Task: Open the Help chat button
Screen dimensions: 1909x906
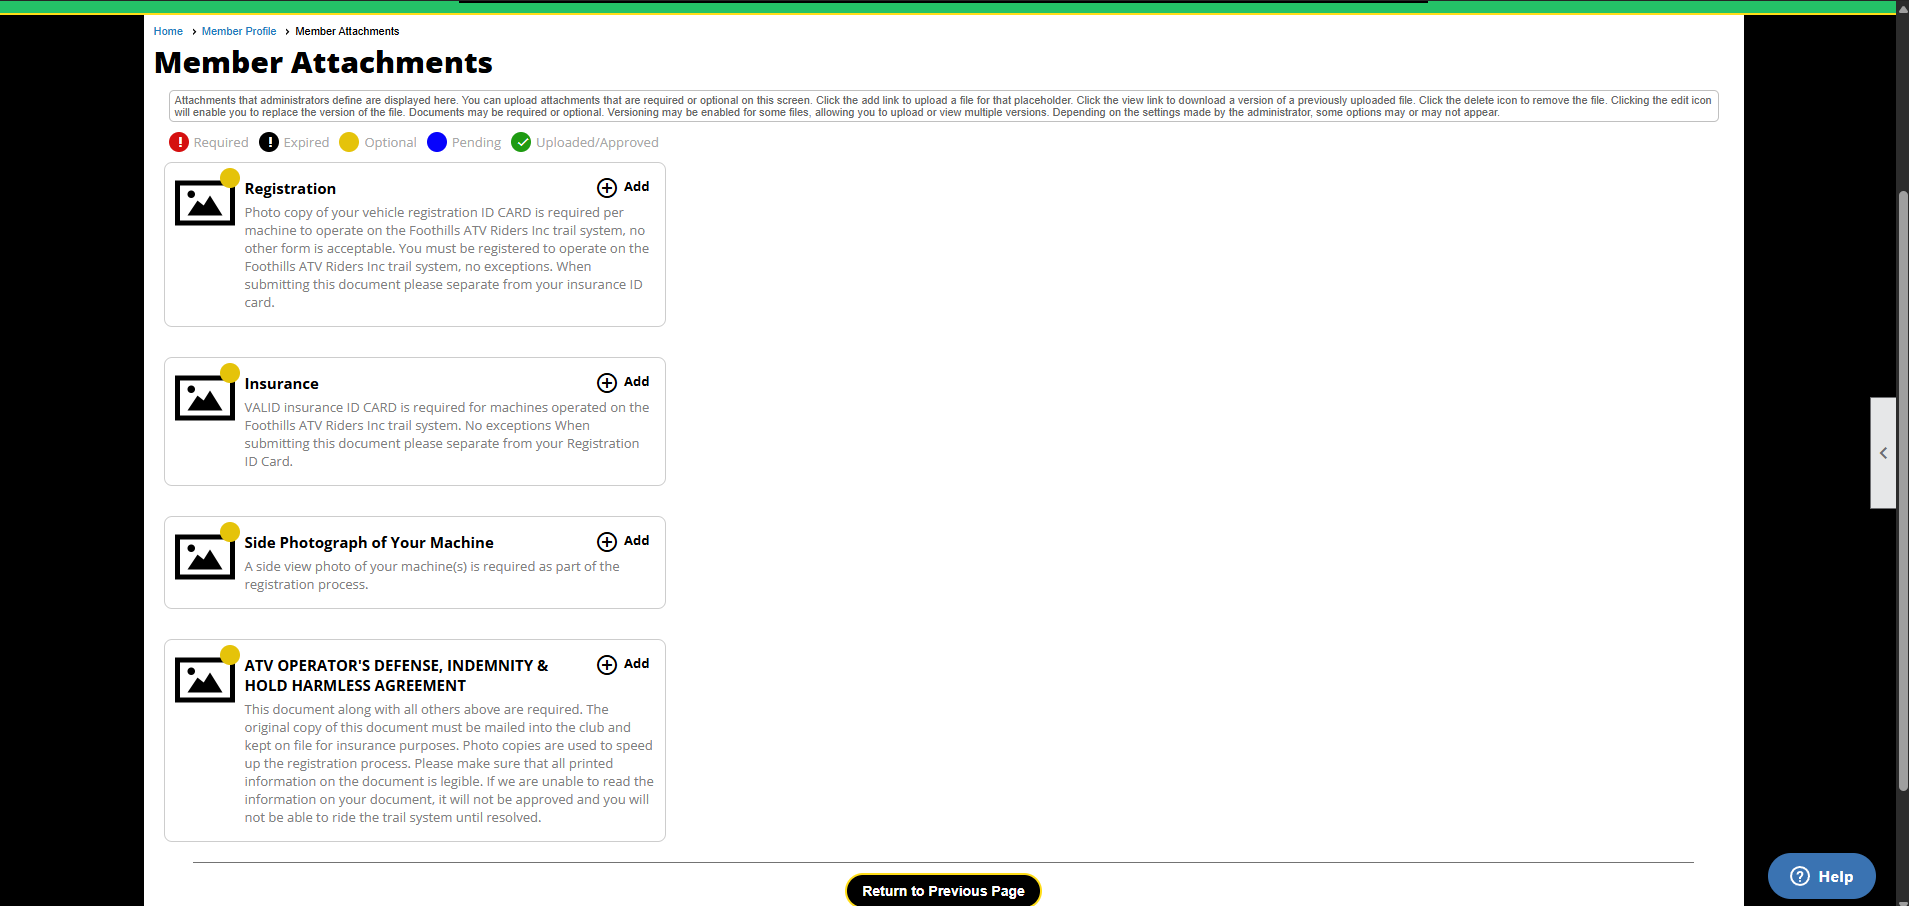Action: coord(1821,876)
